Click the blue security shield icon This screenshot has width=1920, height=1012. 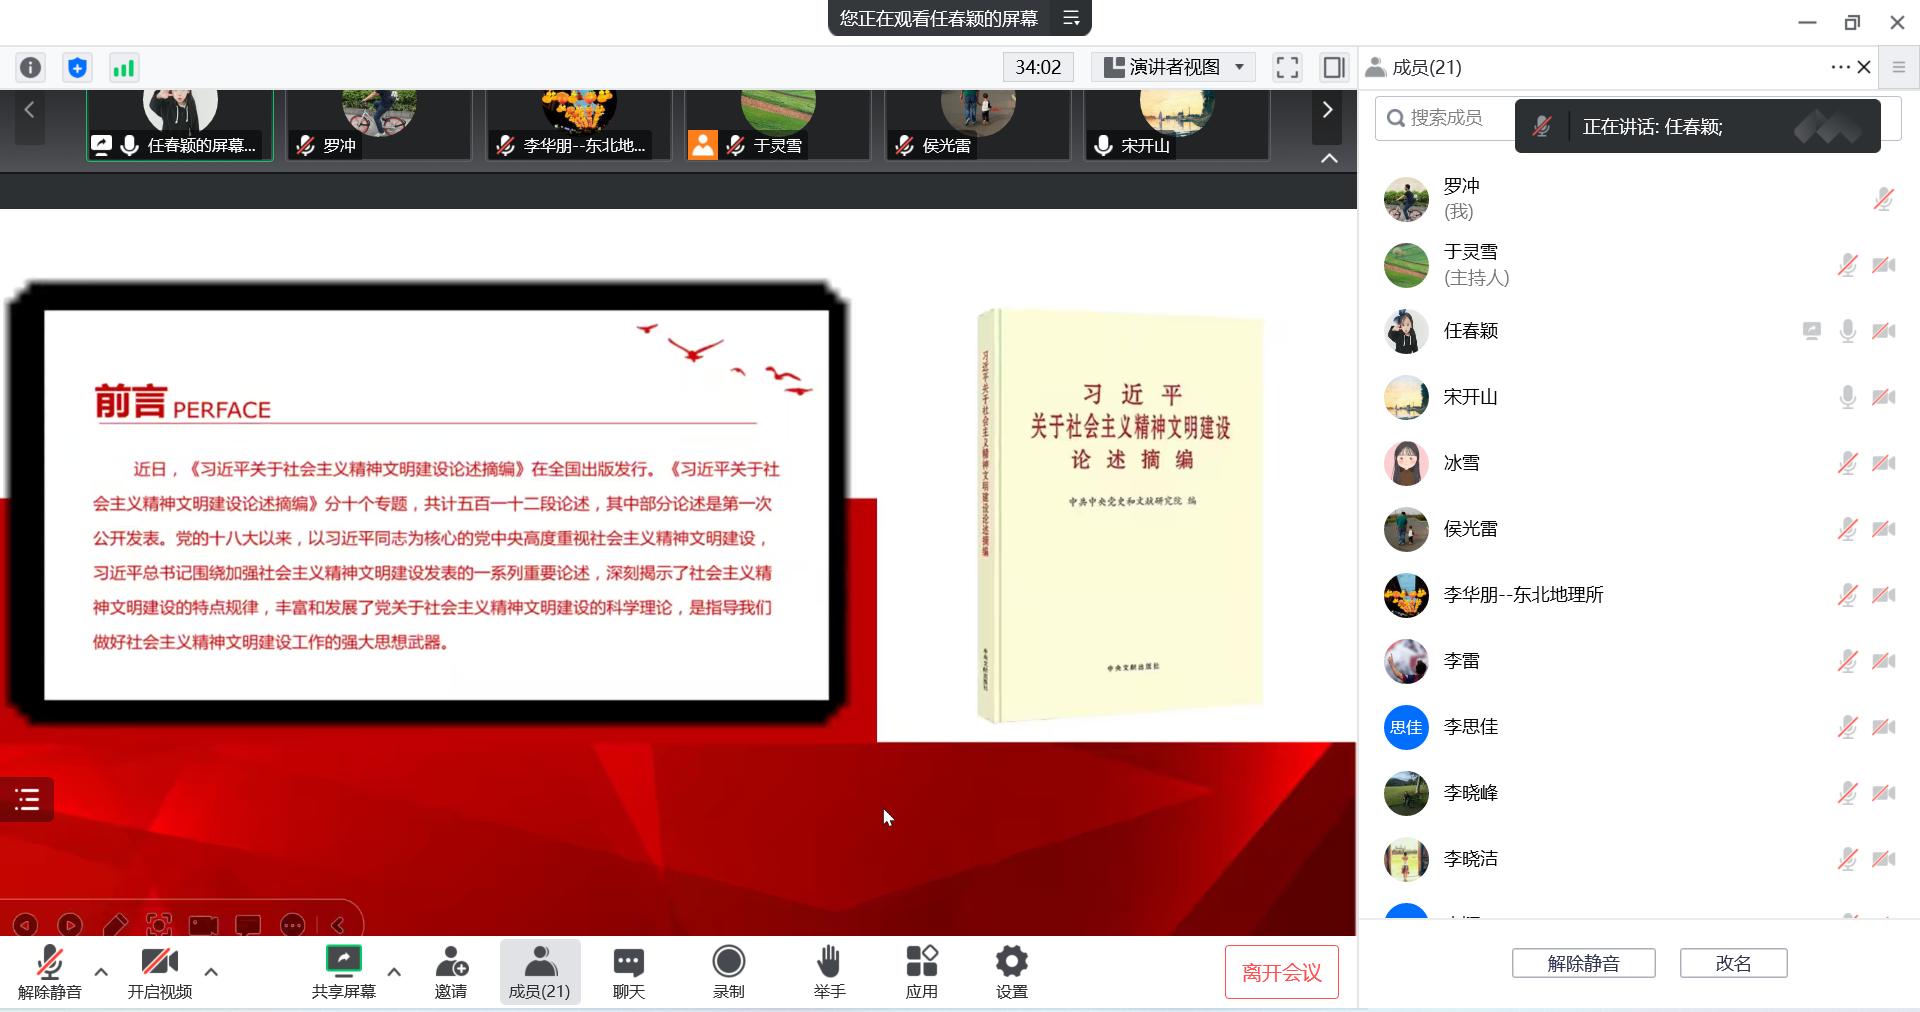pyautogui.click(x=77, y=67)
